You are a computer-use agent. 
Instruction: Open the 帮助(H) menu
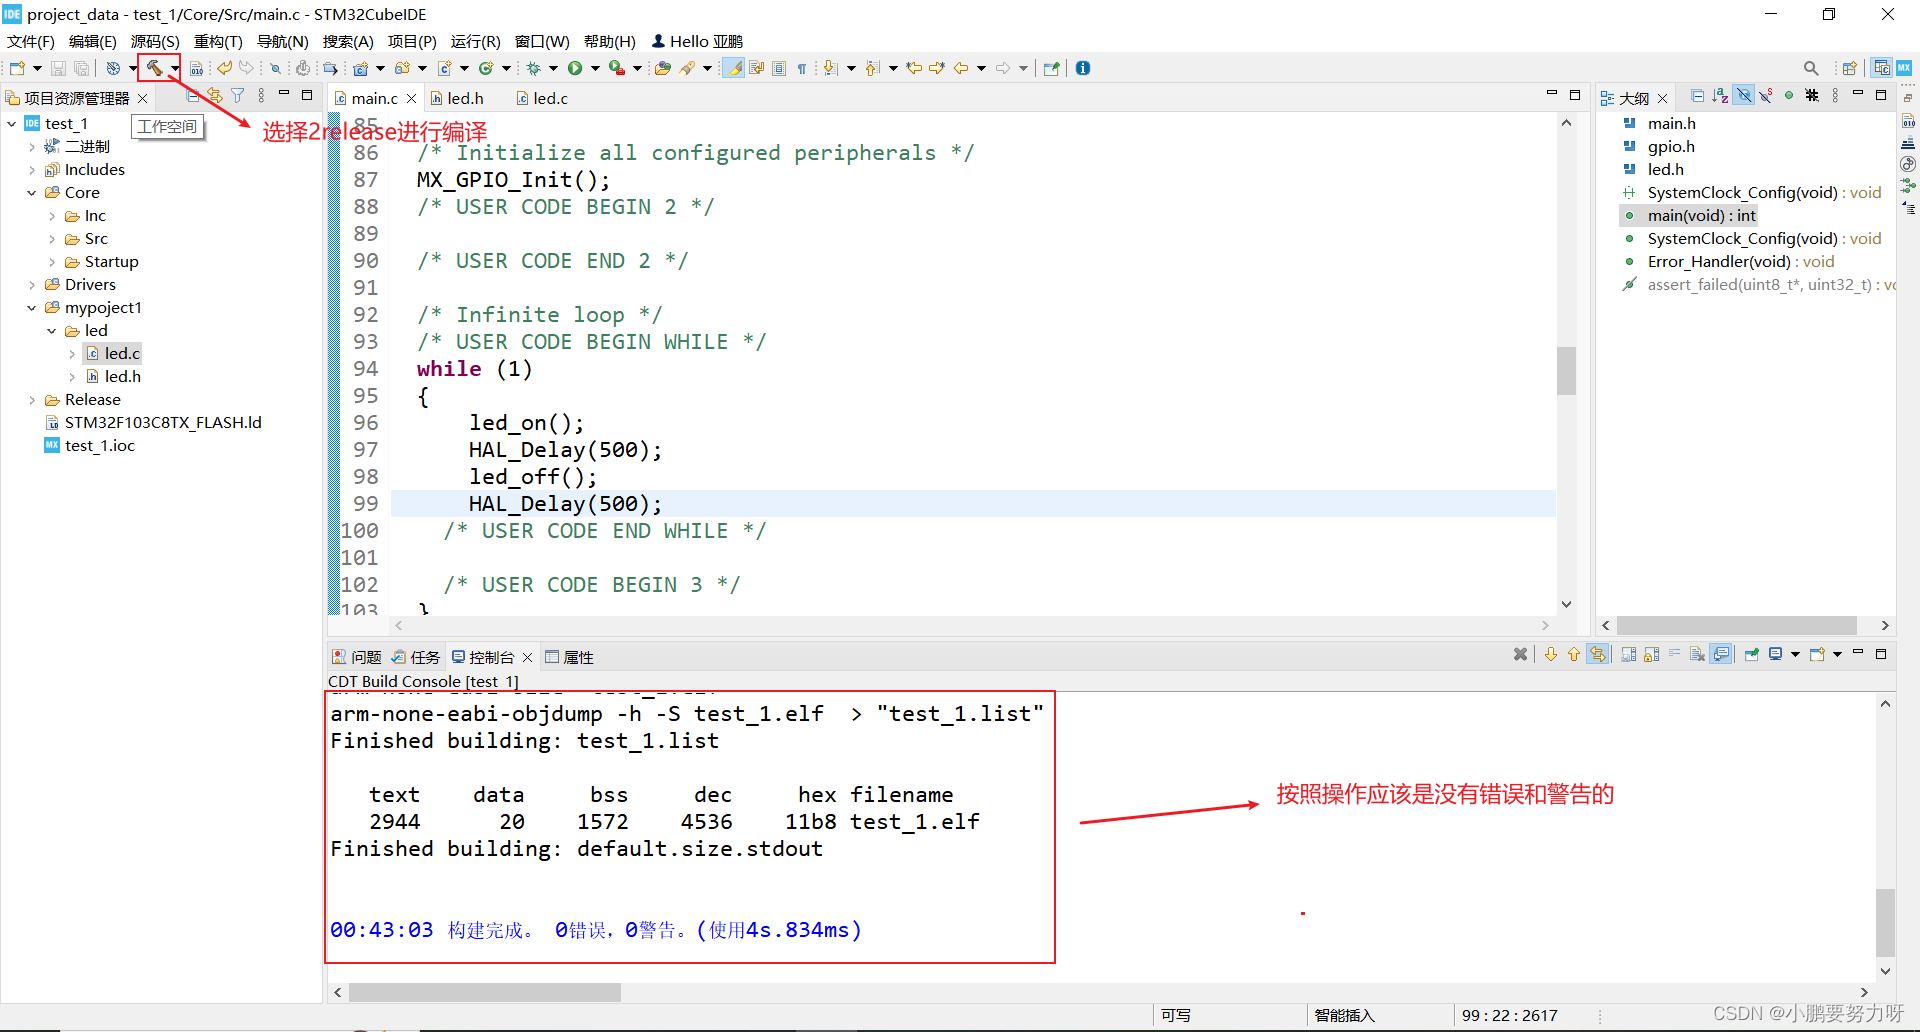[610, 41]
